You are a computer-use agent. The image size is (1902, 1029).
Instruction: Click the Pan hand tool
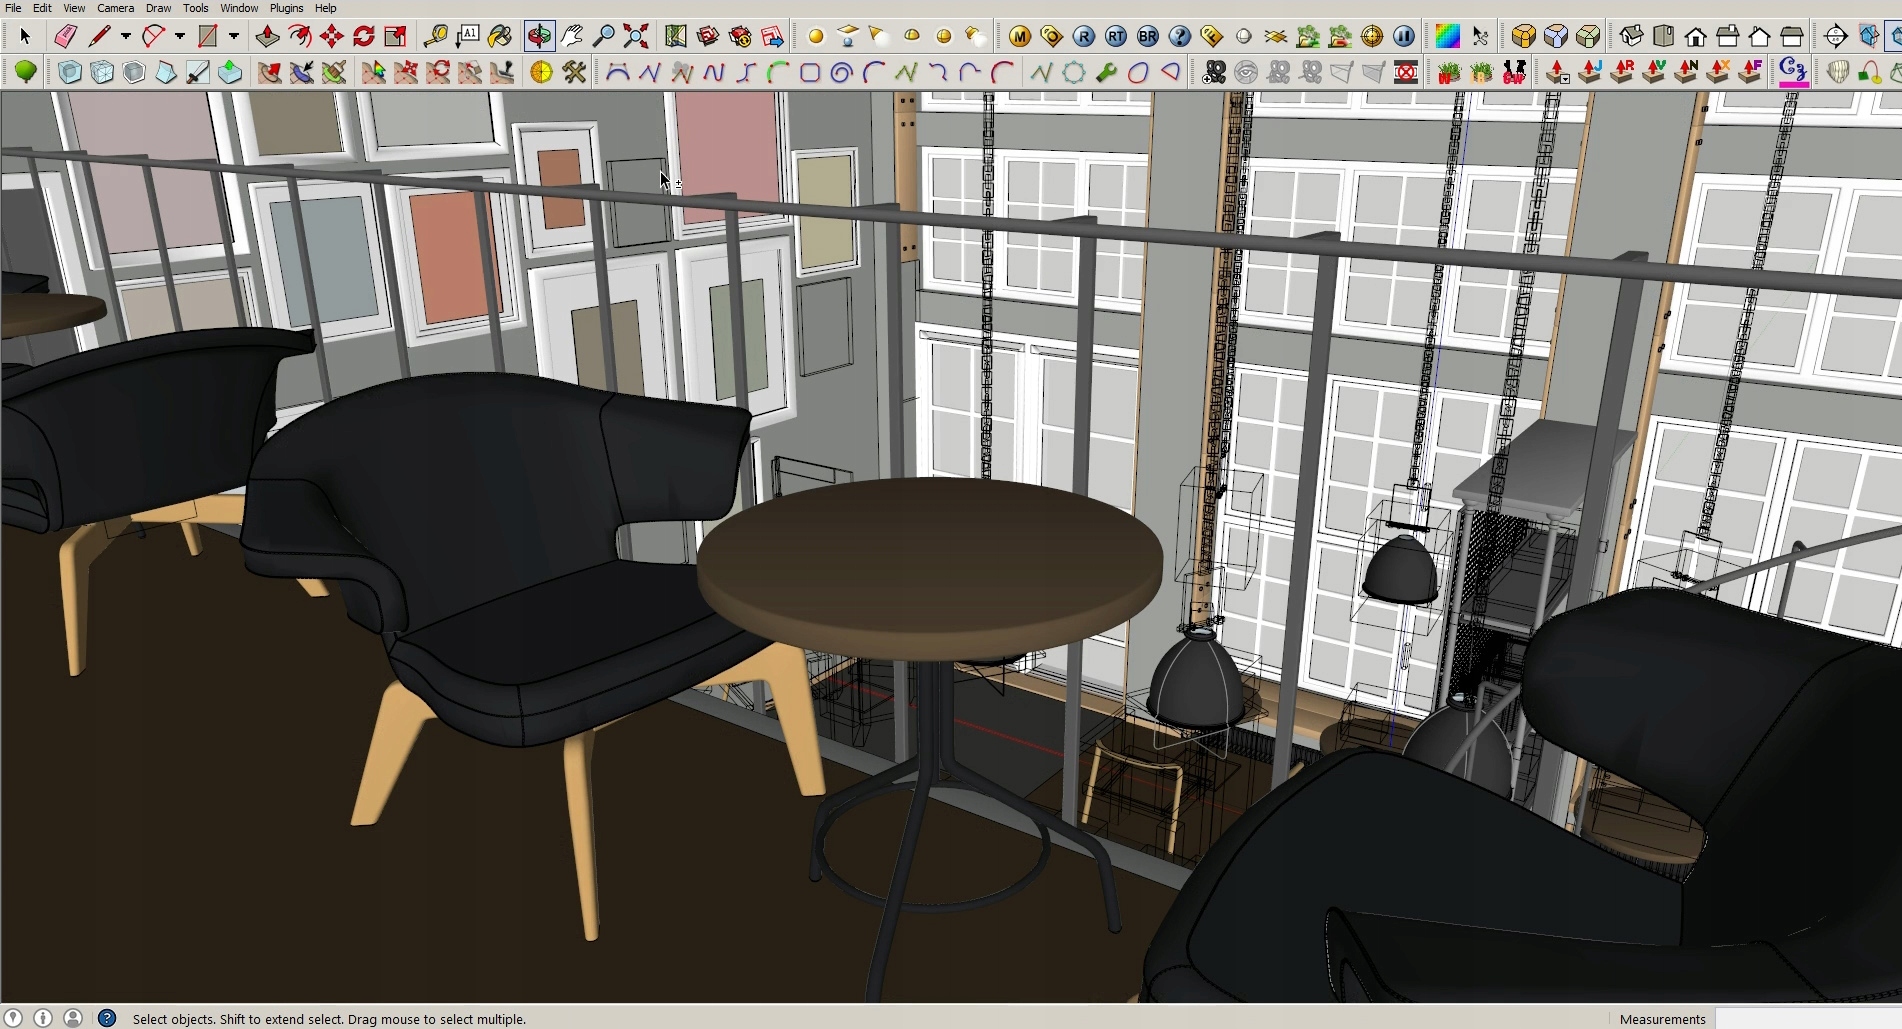[572, 37]
